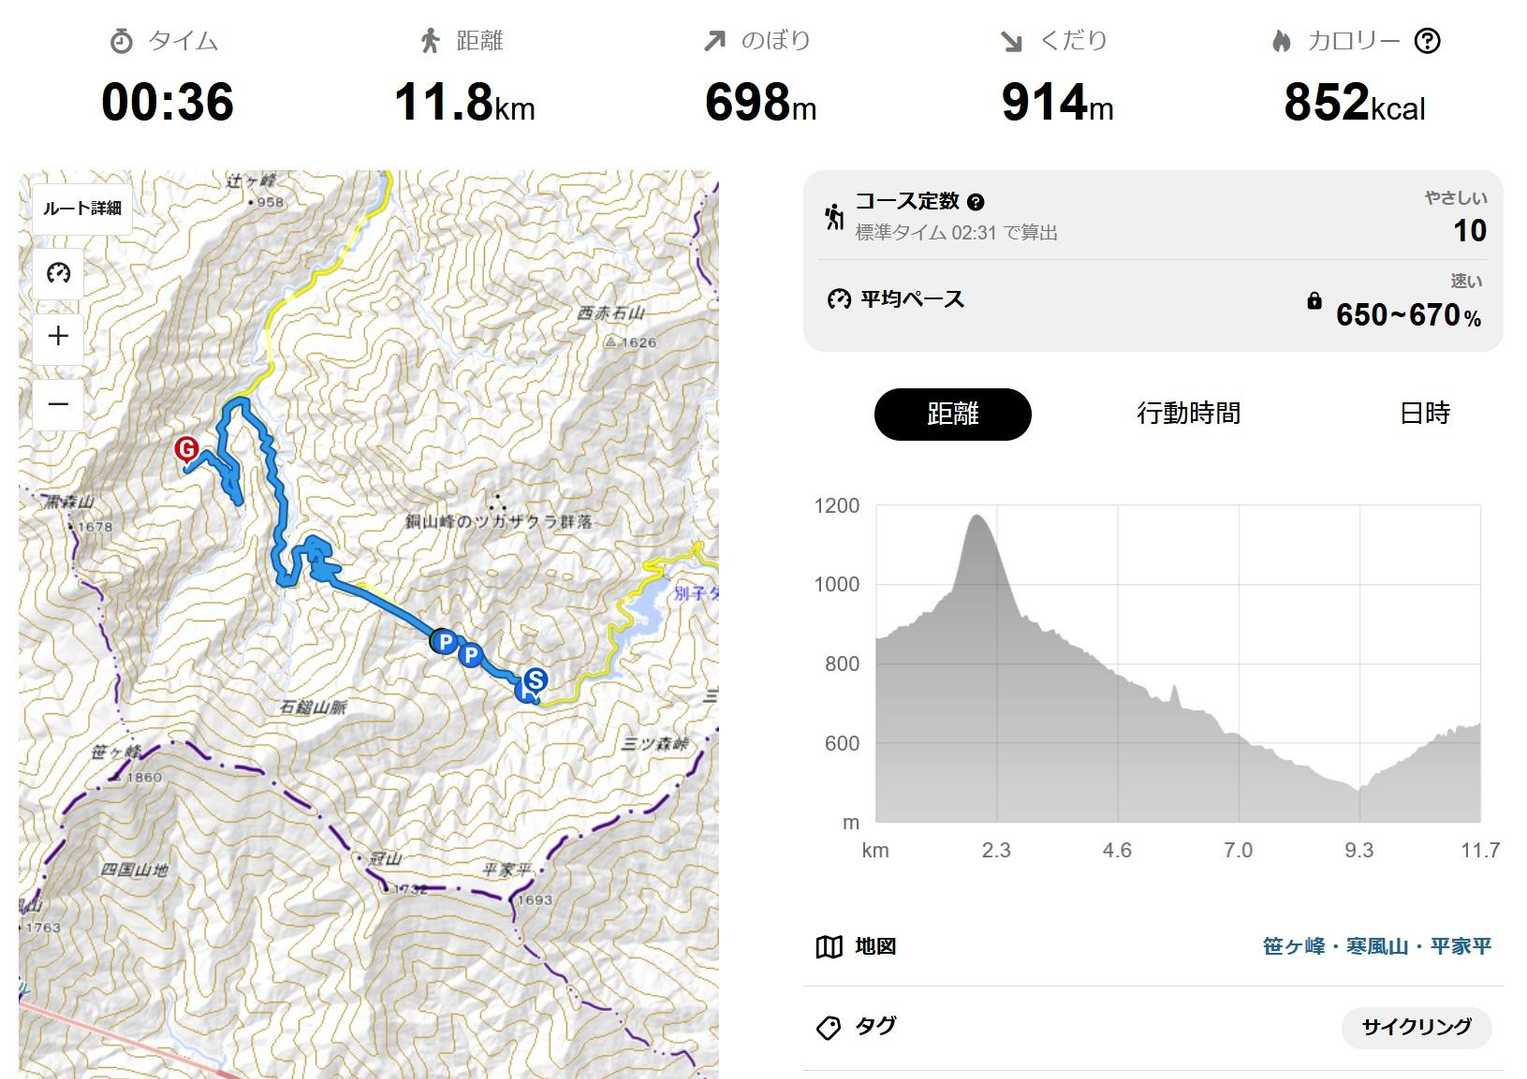Click the map book icon beside 地図
The height and width of the screenshot is (1079, 1527).
click(829, 947)
